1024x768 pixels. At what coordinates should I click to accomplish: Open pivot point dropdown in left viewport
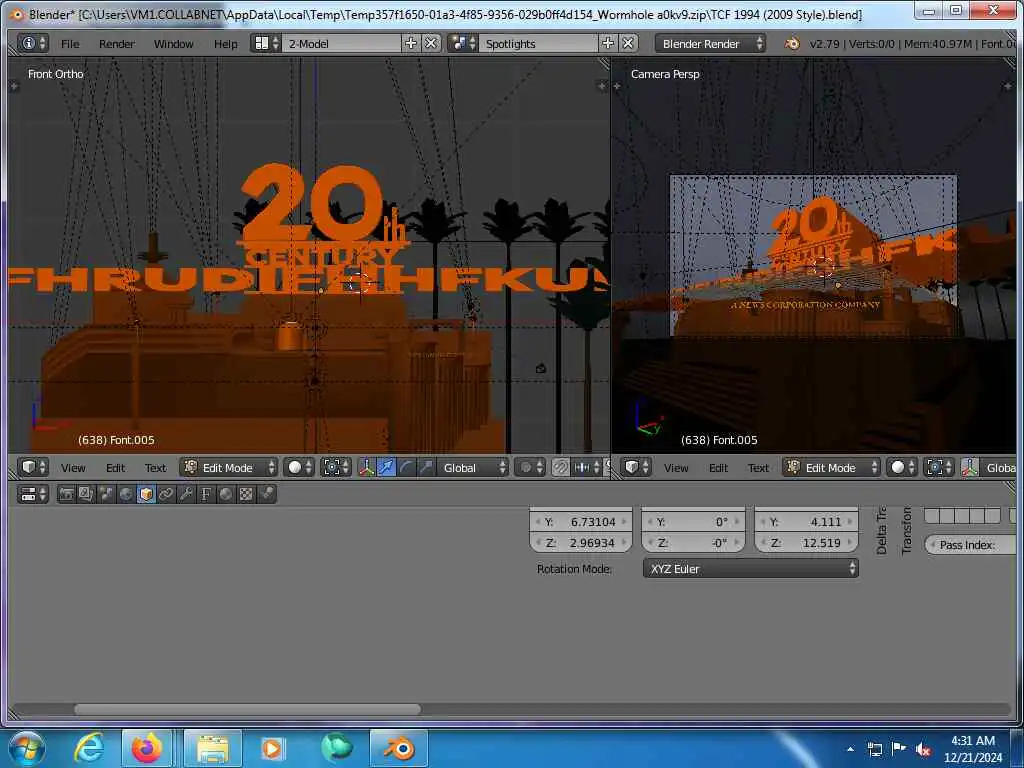(336, 468)
